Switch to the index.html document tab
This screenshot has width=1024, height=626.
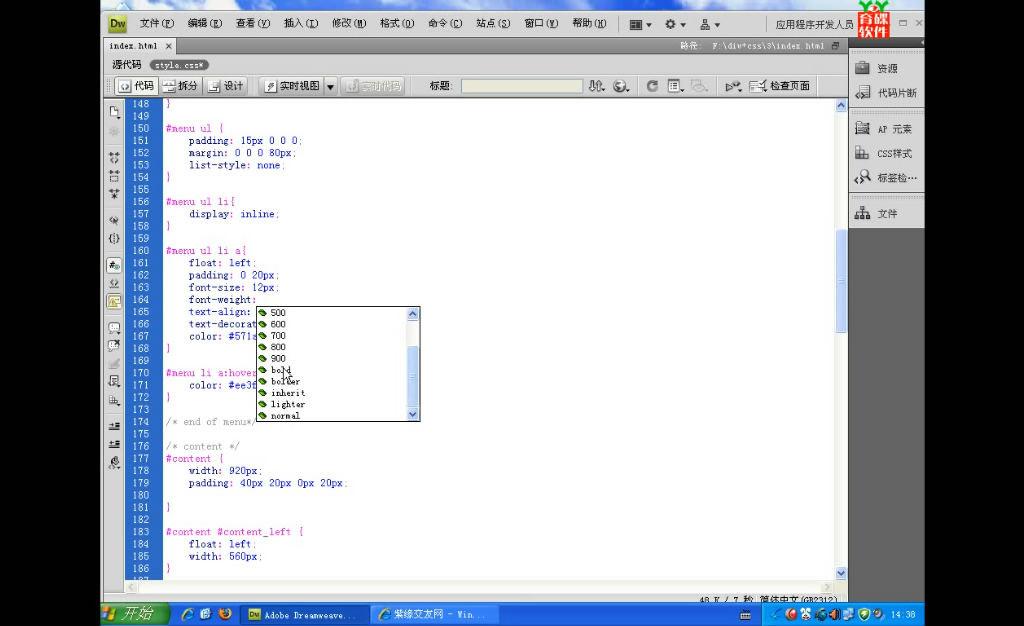(133, 46)
